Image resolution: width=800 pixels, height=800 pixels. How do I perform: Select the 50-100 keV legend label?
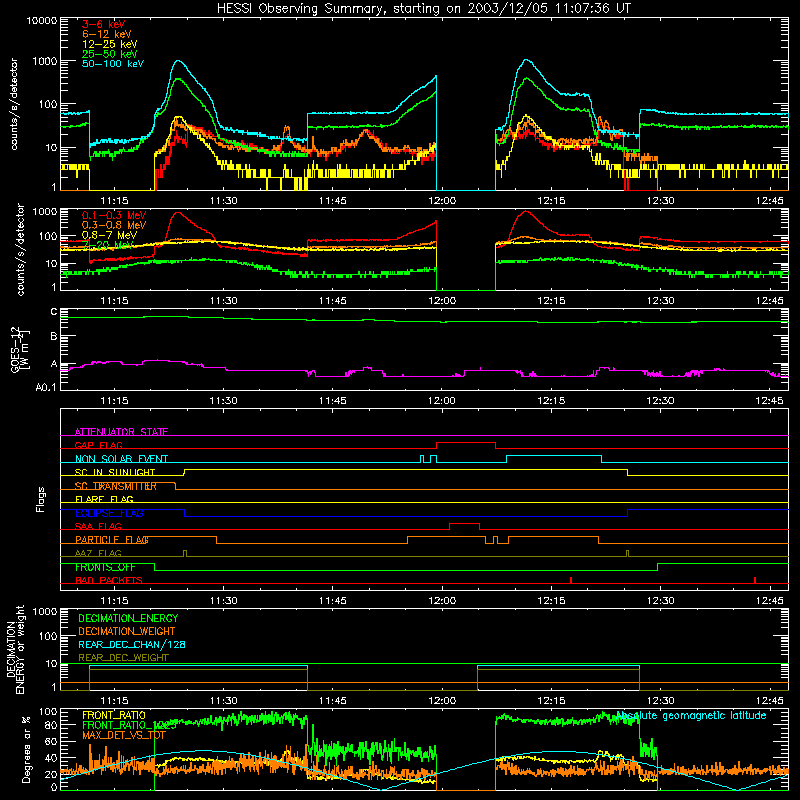pyautogui.click(x=113, y=64)
